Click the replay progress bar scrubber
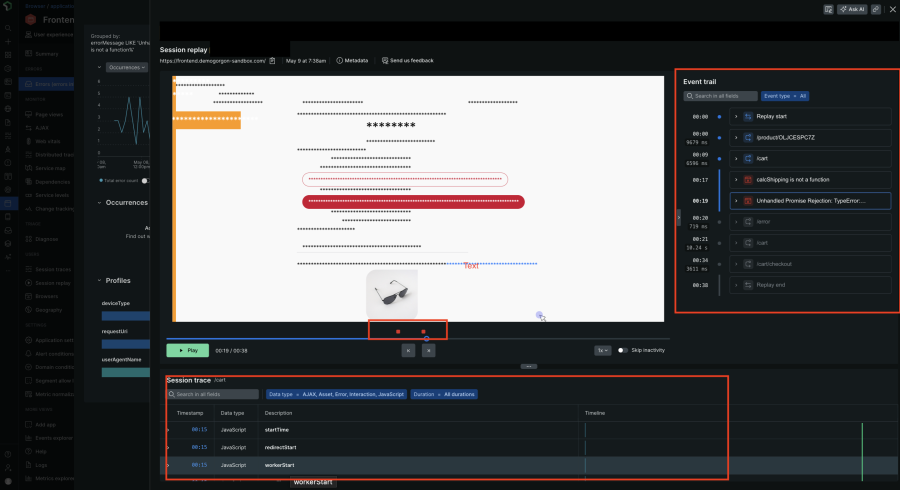900x490 pixels. pyautogui.click(x=427, y=339)
